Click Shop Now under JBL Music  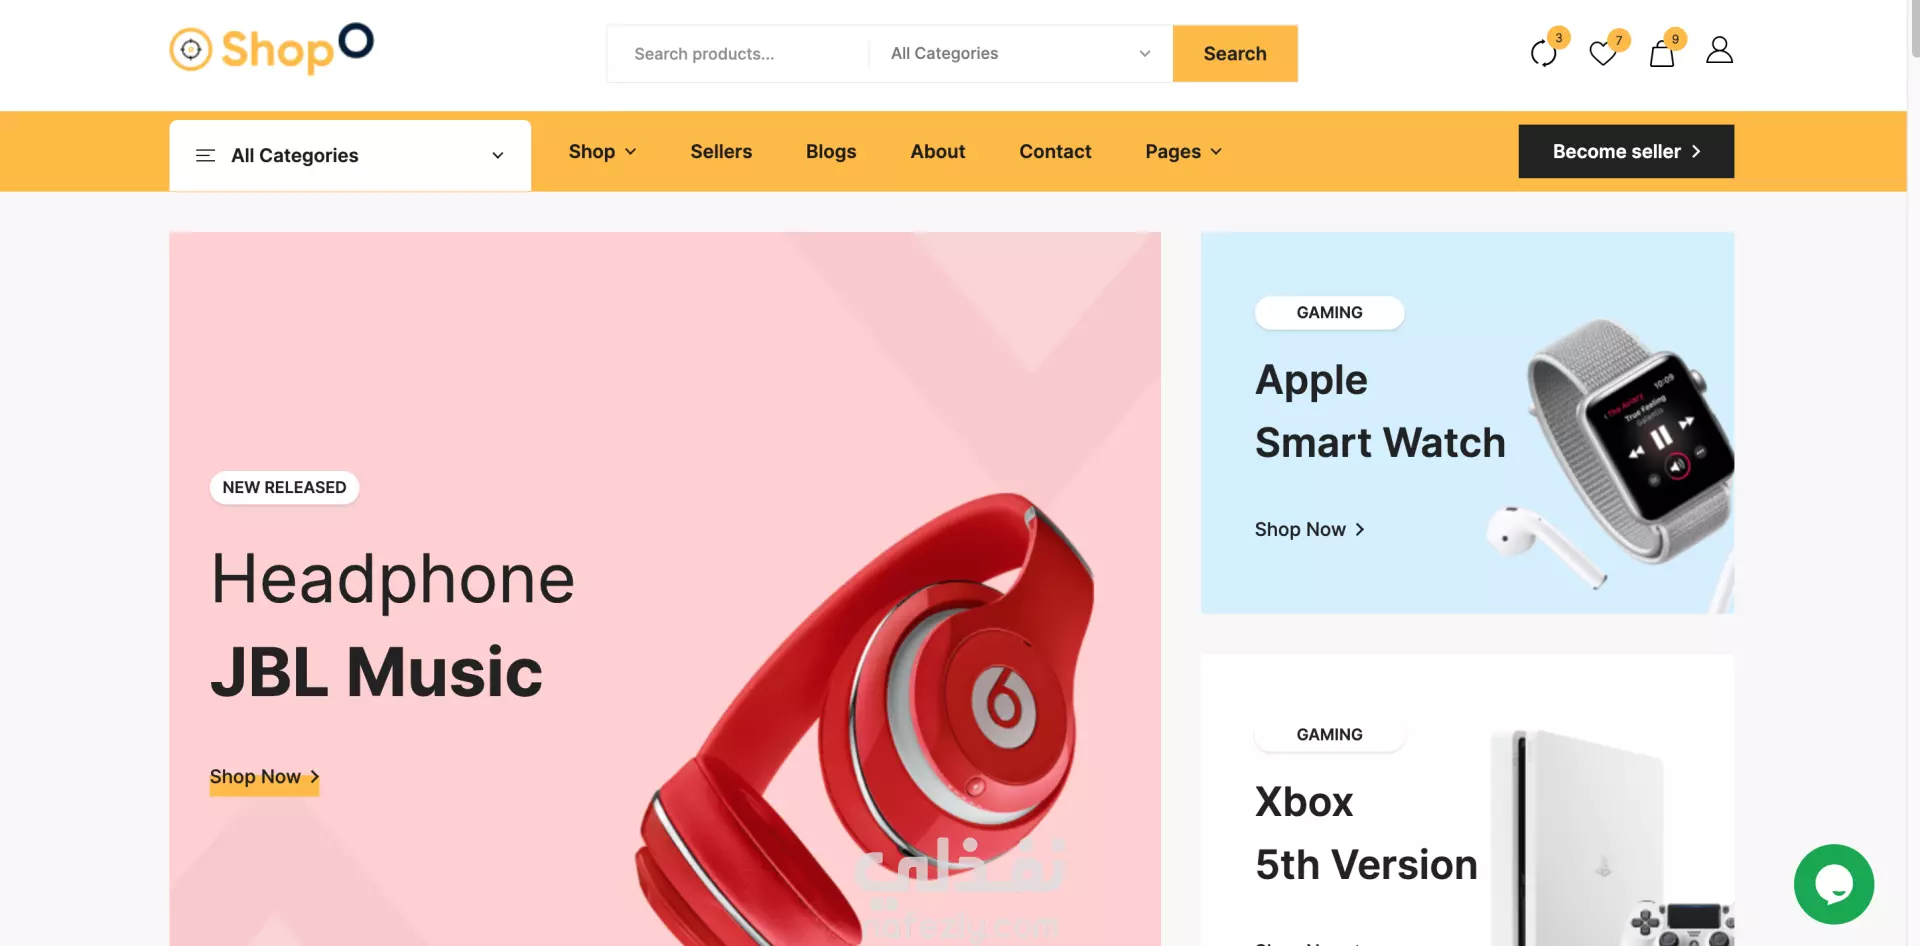coord(264,777)
